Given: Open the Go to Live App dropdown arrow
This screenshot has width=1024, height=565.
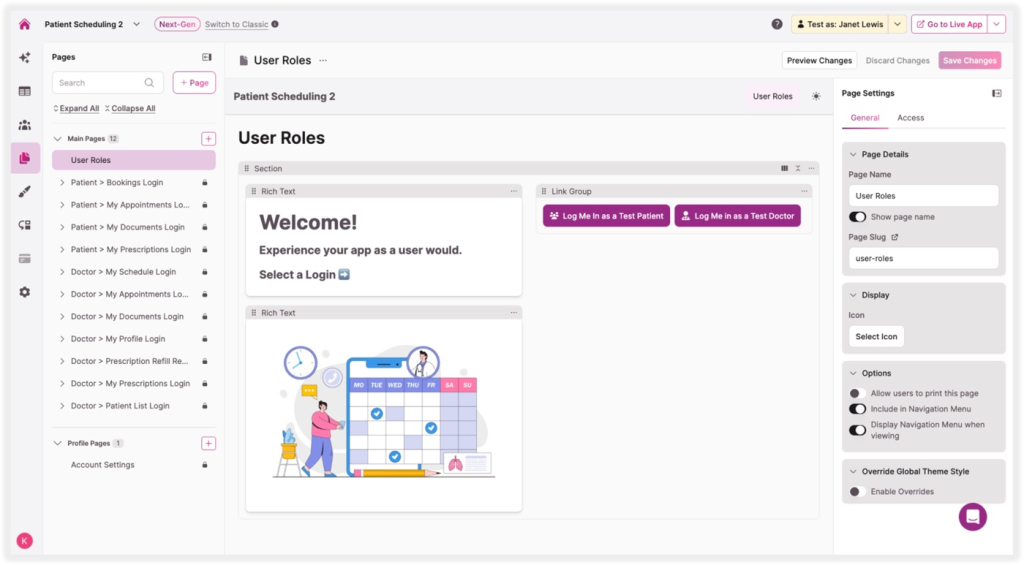Looking at the screenshot, I should (997, 24).
